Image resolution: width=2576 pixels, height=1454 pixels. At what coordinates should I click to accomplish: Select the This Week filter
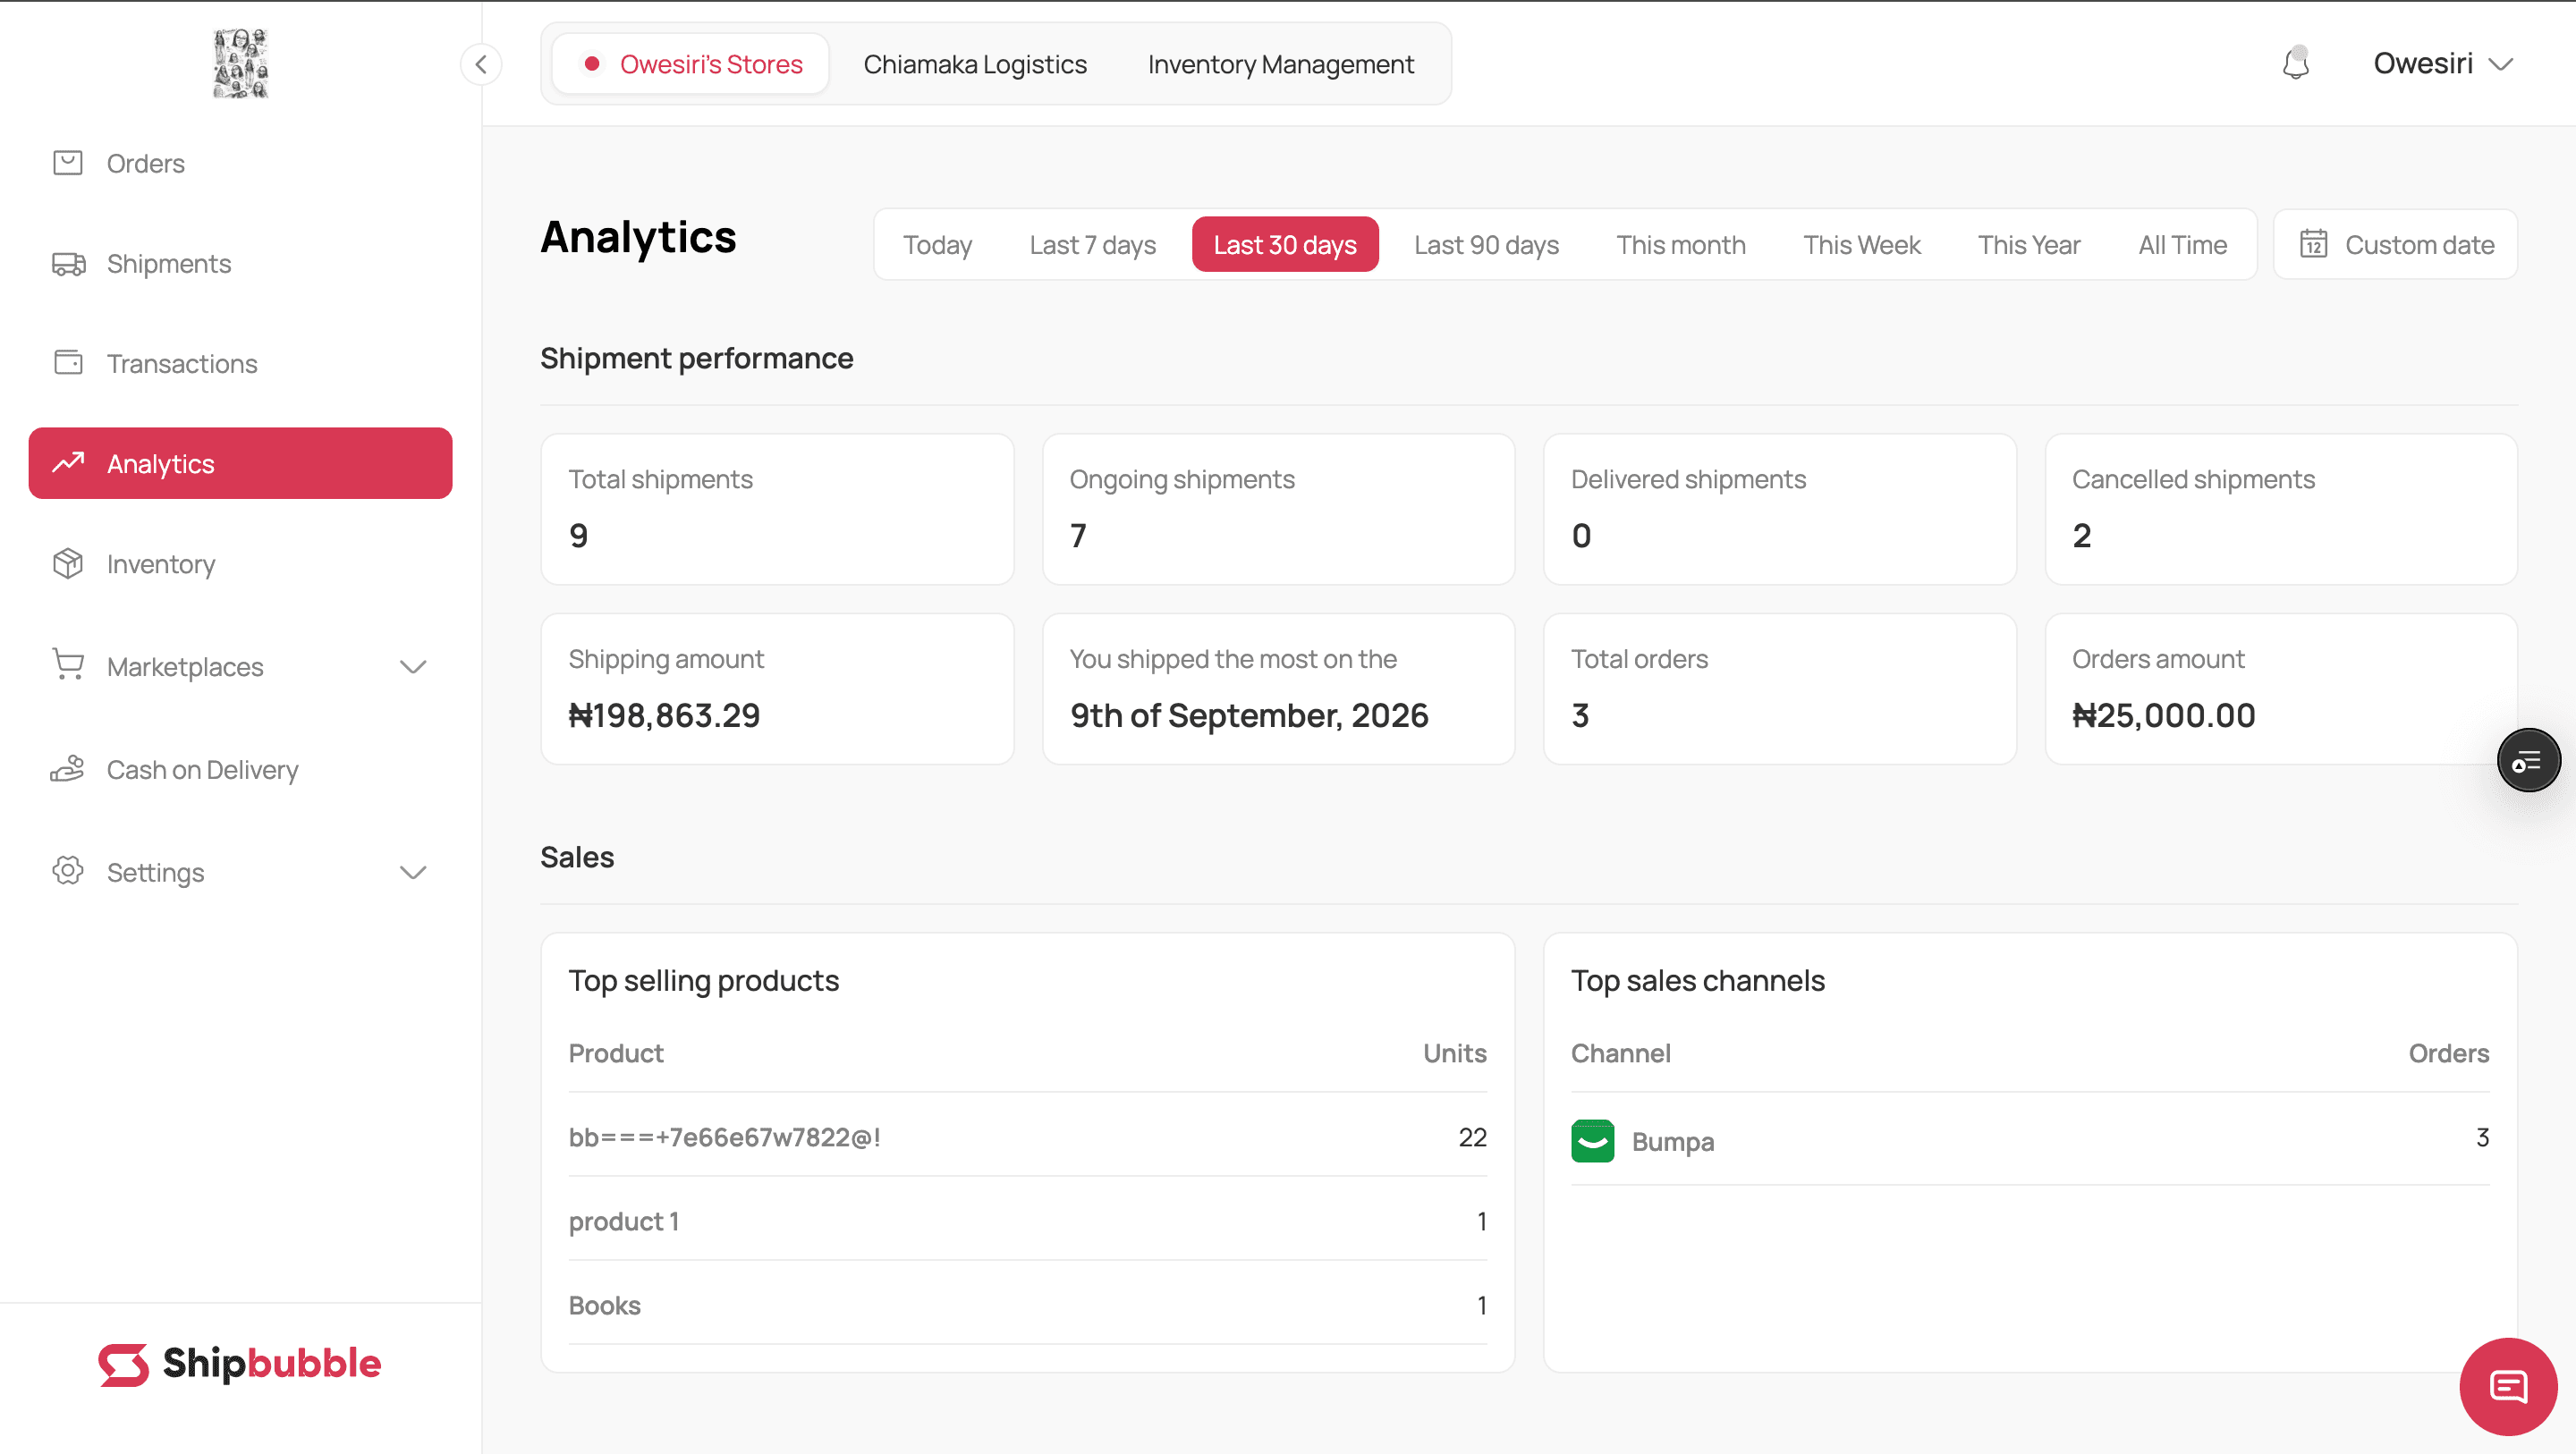[1861, 245]
